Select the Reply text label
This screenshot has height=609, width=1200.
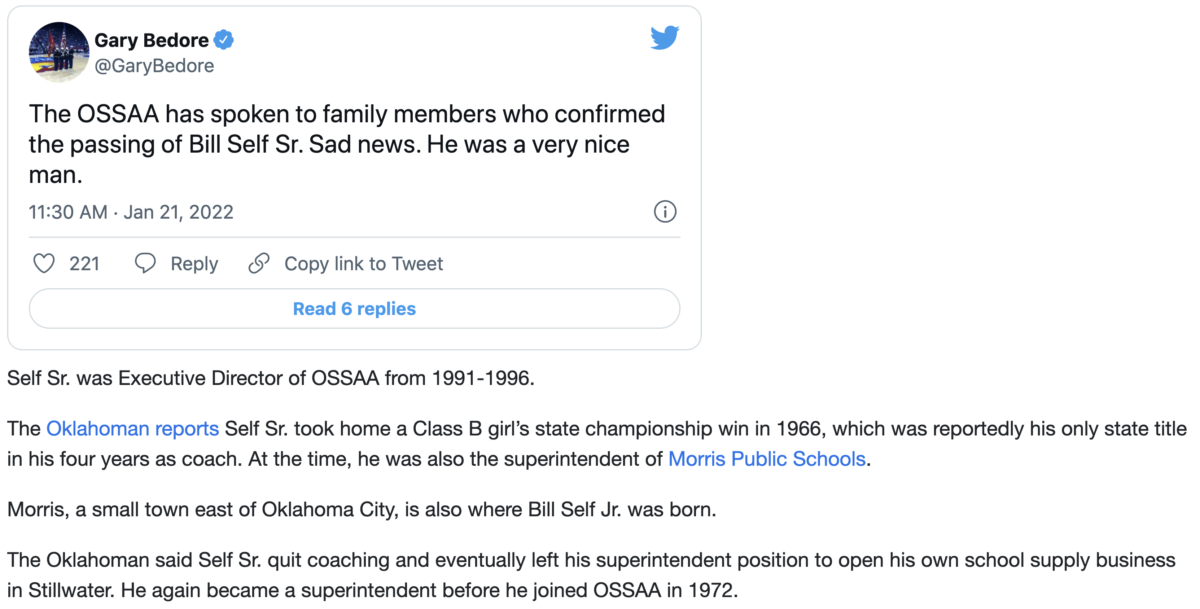tap(194, 264)
